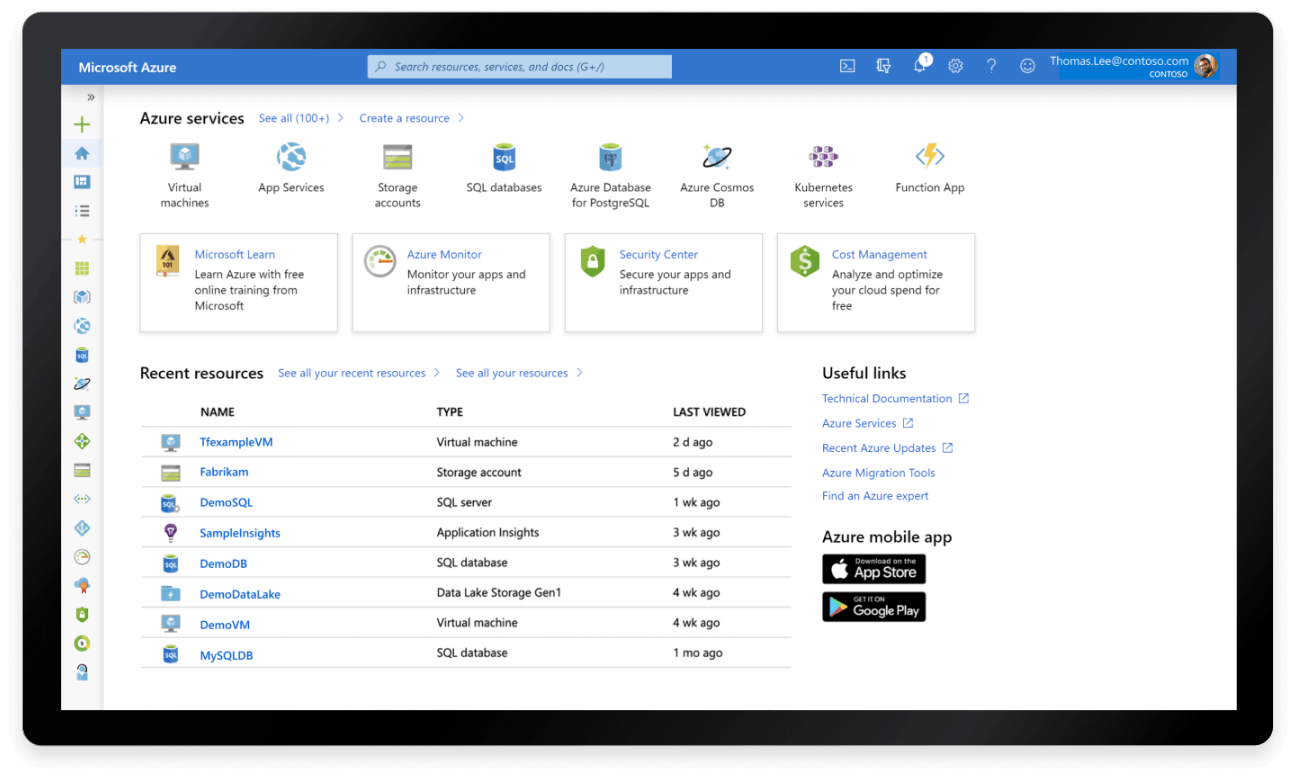Open Storage accounts under Azure services
The height and width of the screenshot is (776, 1293).
coord(397,175)
